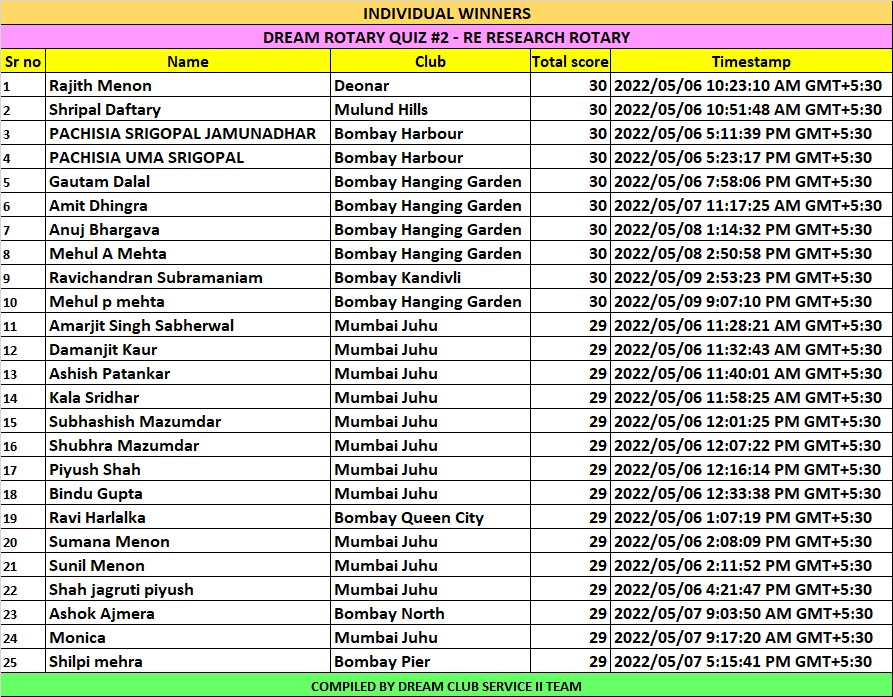Select the name Anuj Bhargava
Screen dimensions: 893x697
[104, 229]
